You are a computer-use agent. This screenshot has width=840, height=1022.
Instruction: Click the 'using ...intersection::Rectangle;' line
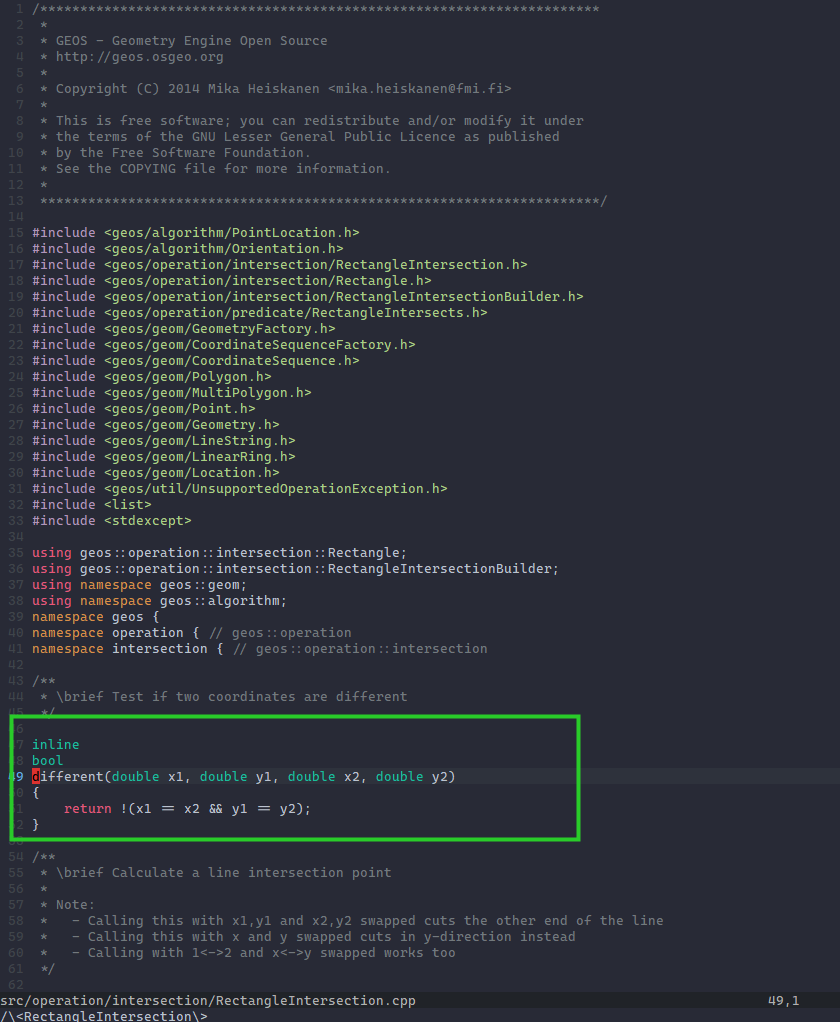pyautogui.click(x=220, y=553)
